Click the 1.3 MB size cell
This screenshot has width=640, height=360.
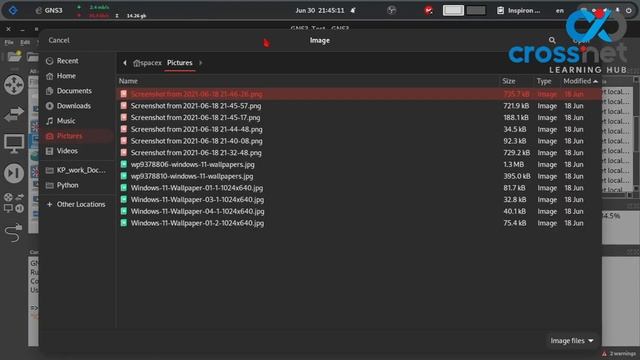[x=513, y=164]
